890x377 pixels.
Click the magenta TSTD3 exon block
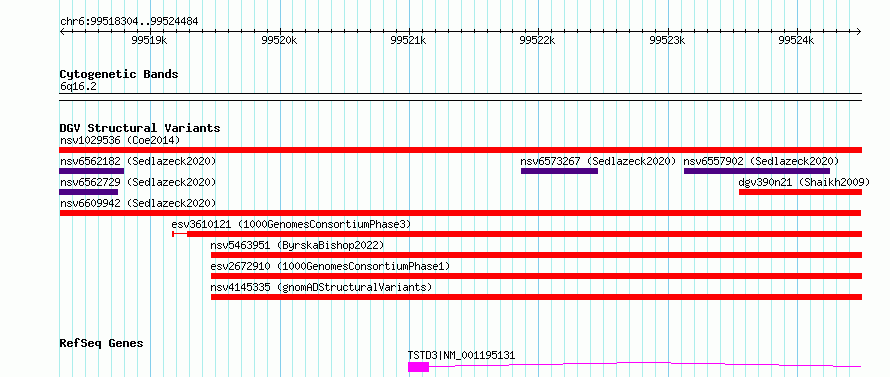(x=418, y=367)
